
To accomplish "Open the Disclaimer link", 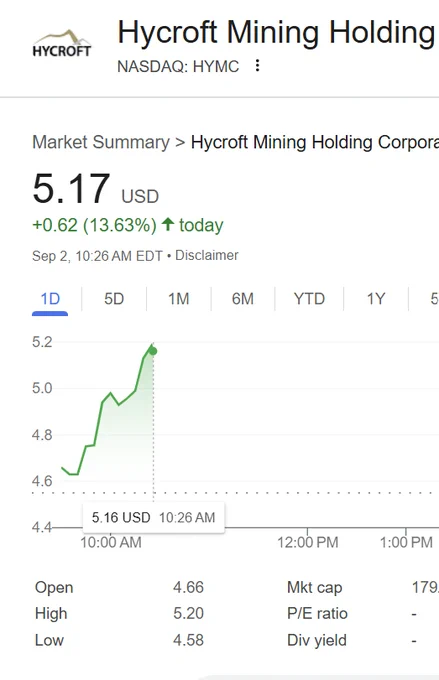I will (206, 255).
